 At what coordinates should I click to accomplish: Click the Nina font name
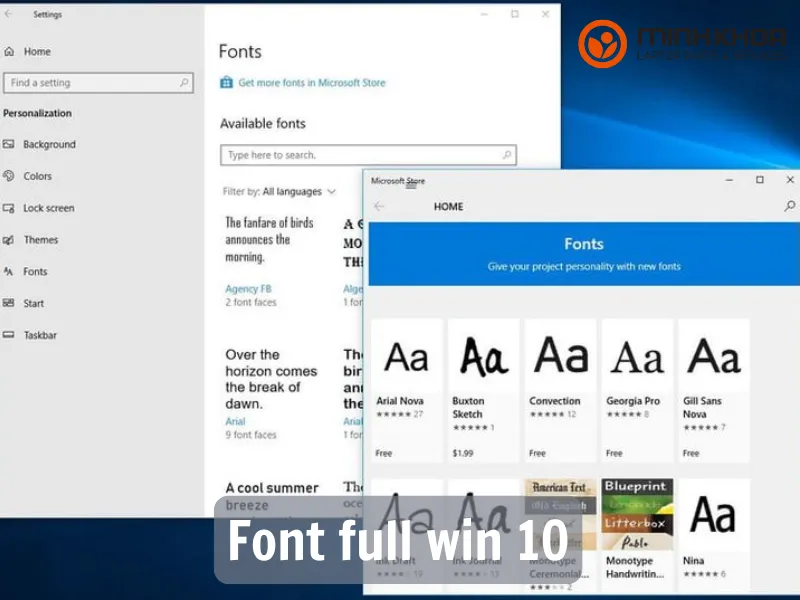[693, 561]
